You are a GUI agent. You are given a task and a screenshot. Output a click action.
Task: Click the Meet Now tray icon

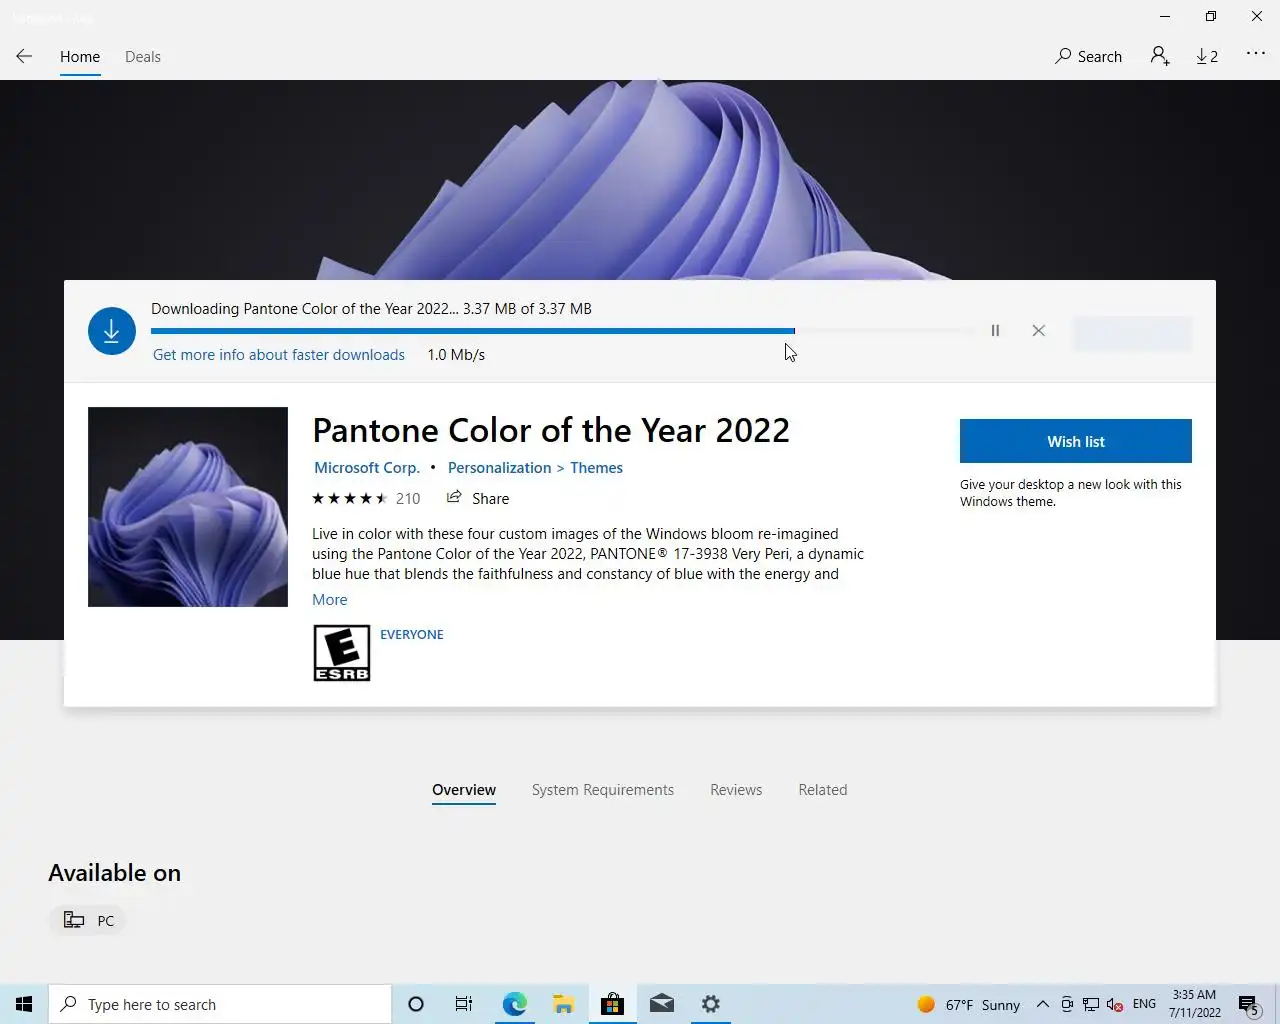(x=1067, y=1004)
